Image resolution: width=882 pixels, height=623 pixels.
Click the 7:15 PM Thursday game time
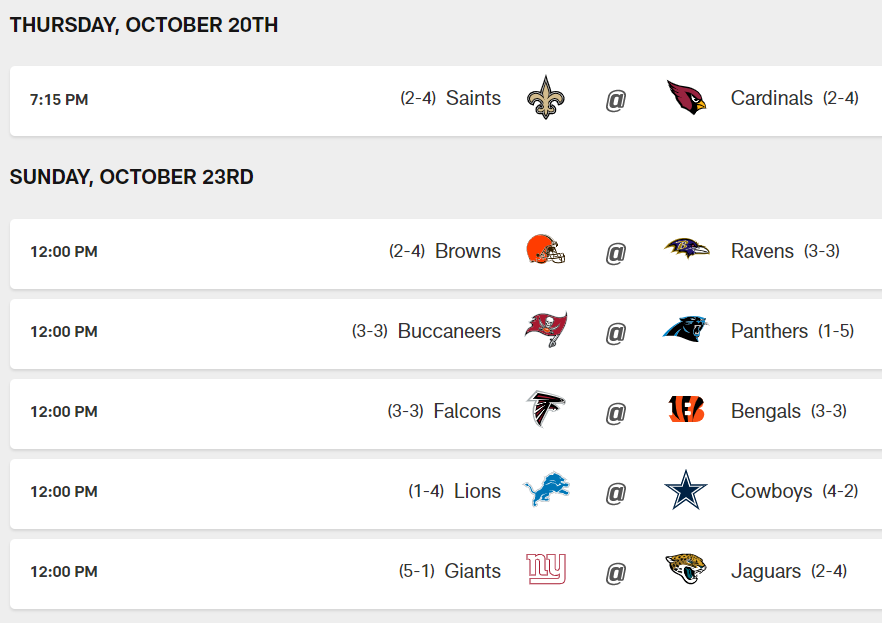59,100
